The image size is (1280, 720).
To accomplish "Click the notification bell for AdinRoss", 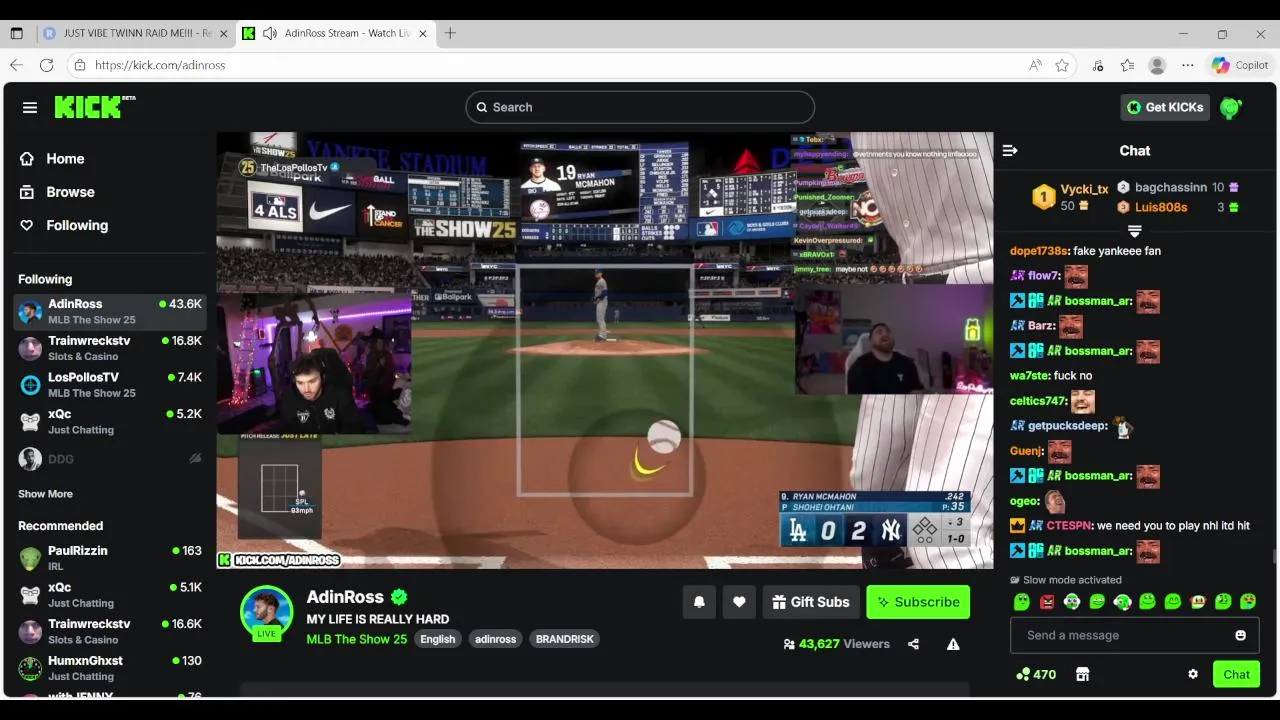I will [x=699, y=602].
